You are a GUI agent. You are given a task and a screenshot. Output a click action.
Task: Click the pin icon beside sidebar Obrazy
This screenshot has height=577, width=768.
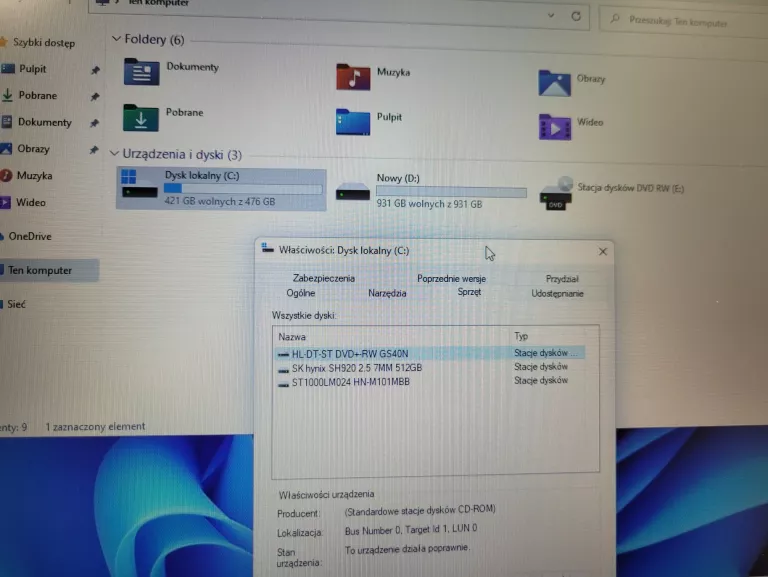94,150
